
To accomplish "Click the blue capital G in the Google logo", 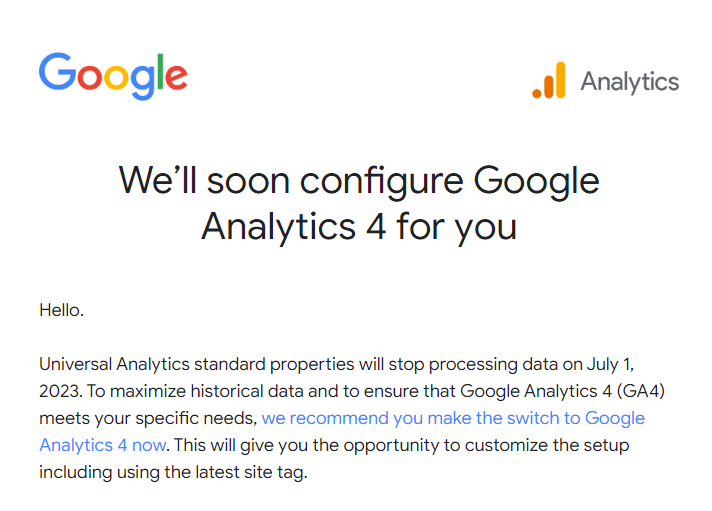I will pyautogui.click(x=57, y=73).
